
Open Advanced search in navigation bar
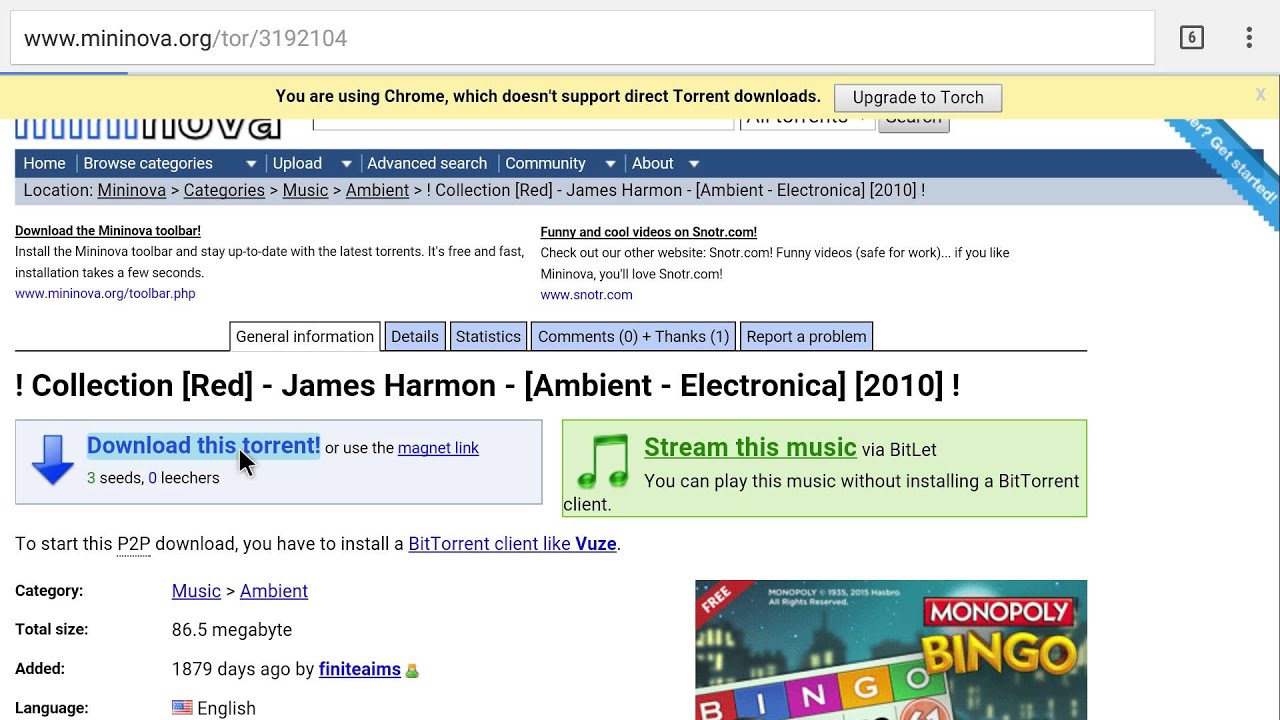[x=427, y=163]
